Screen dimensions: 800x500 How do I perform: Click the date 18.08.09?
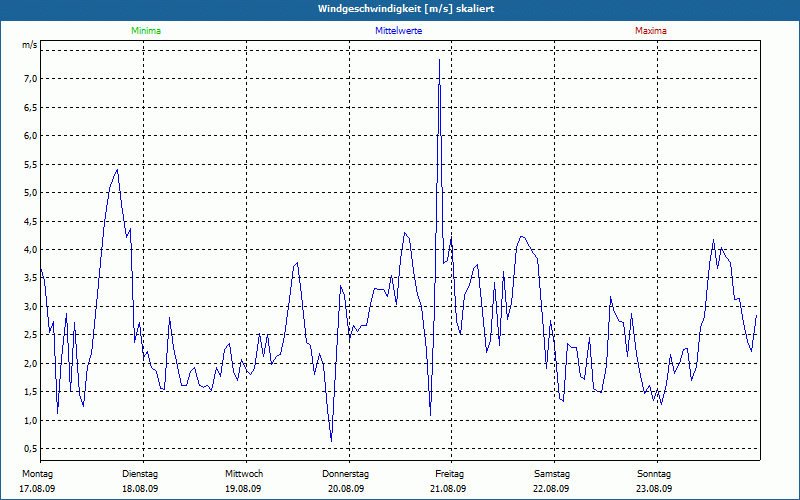140,489
